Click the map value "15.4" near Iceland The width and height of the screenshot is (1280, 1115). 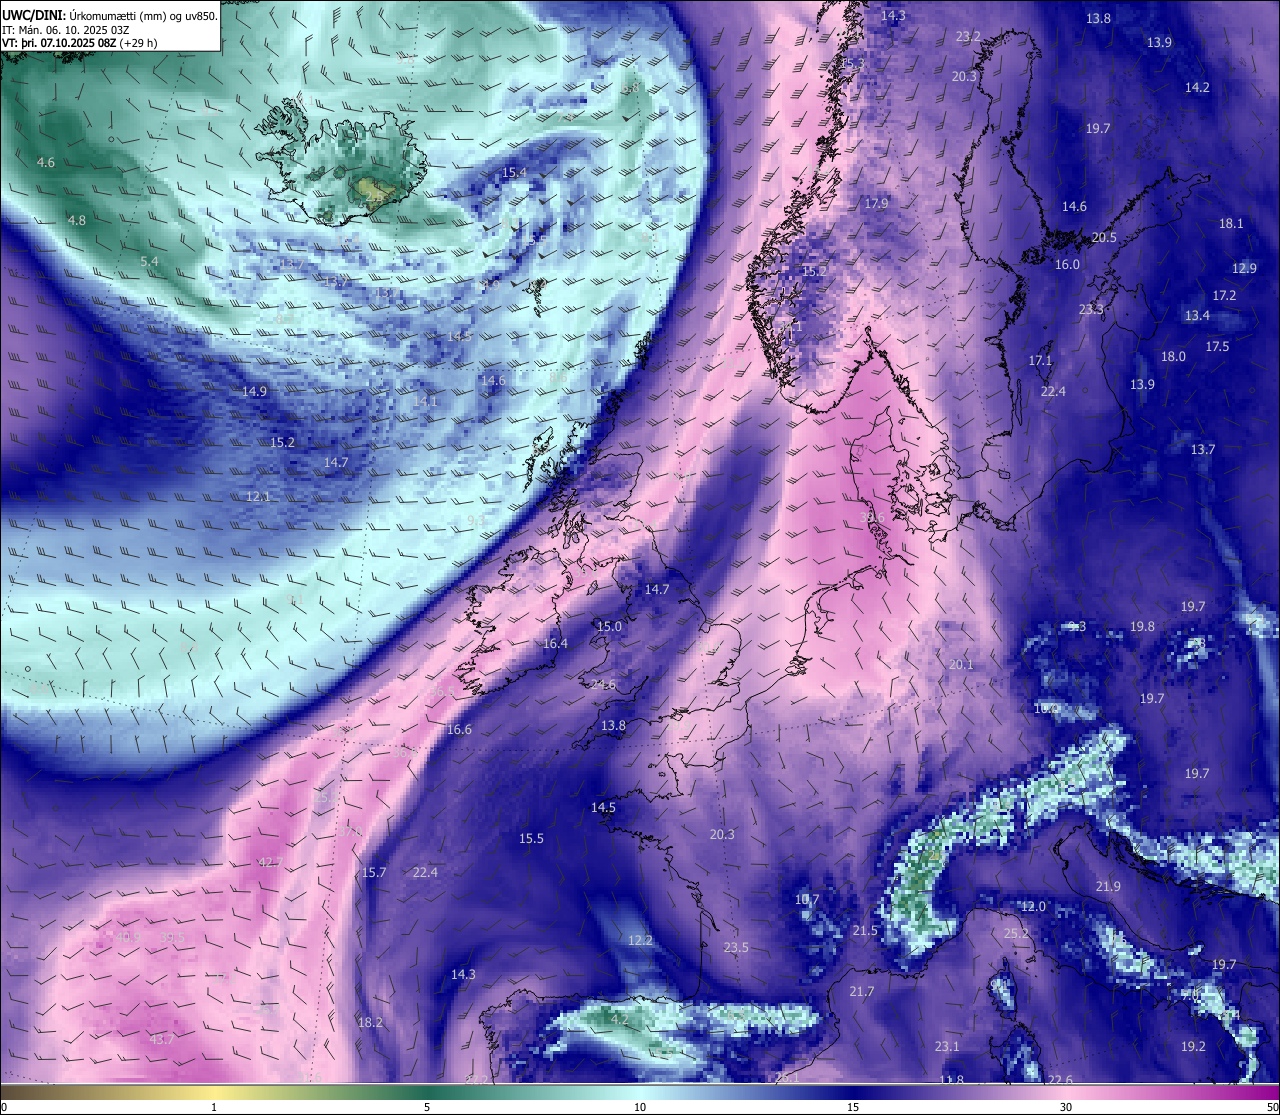point(514,173)
